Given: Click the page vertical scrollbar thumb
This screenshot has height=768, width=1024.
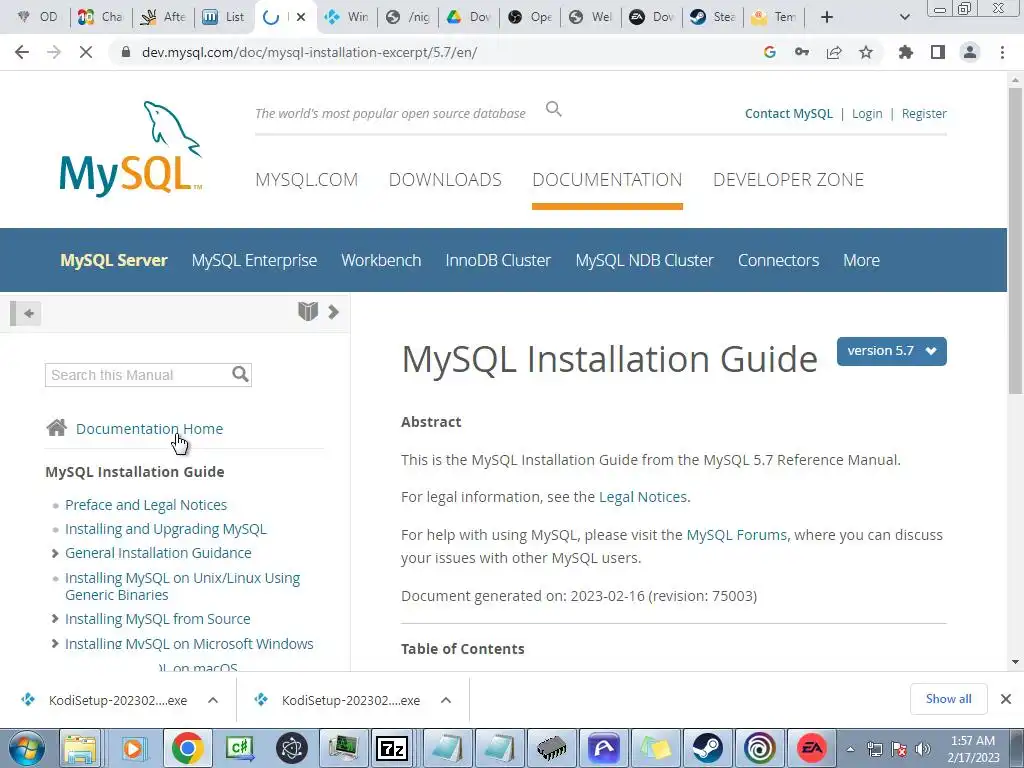Looking at the screenshot, I should (x=1015, y=240).
